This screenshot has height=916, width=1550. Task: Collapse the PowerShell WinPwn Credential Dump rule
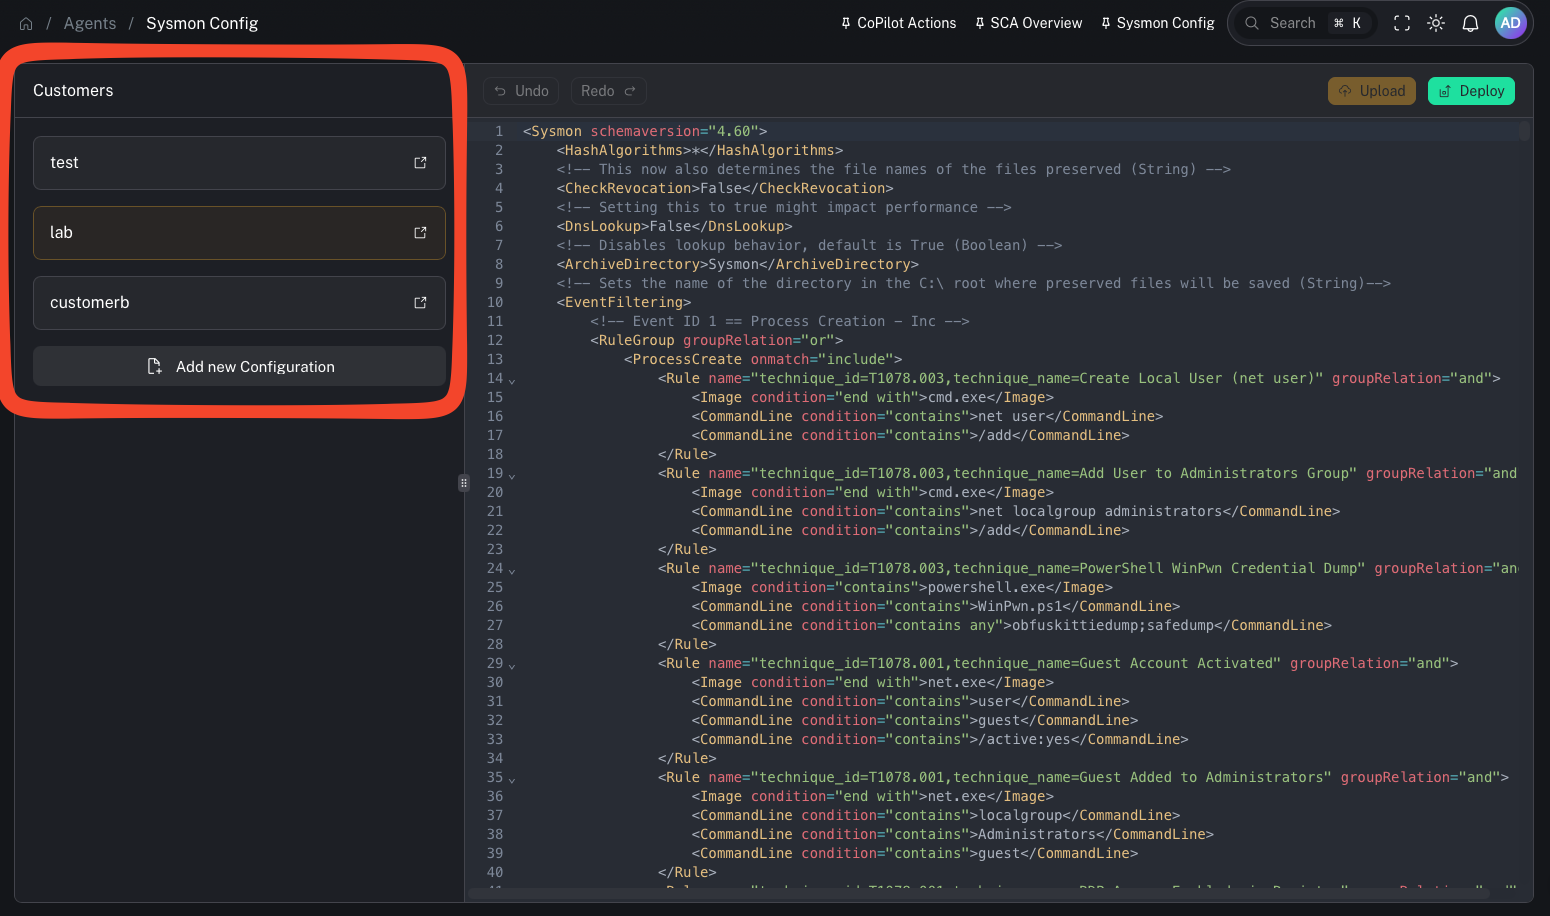click(x=511, y=570)
